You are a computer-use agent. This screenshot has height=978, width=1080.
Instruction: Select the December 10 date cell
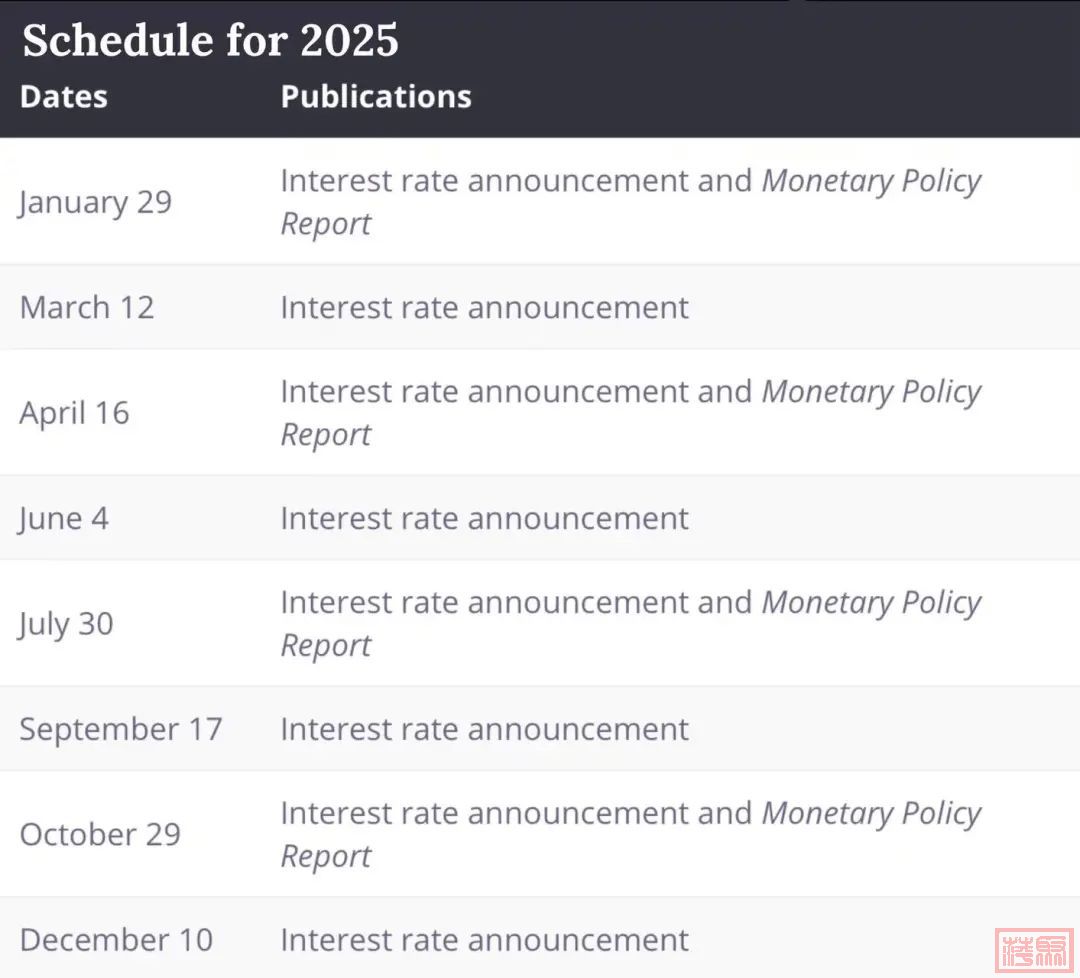(x=116, y=940)
